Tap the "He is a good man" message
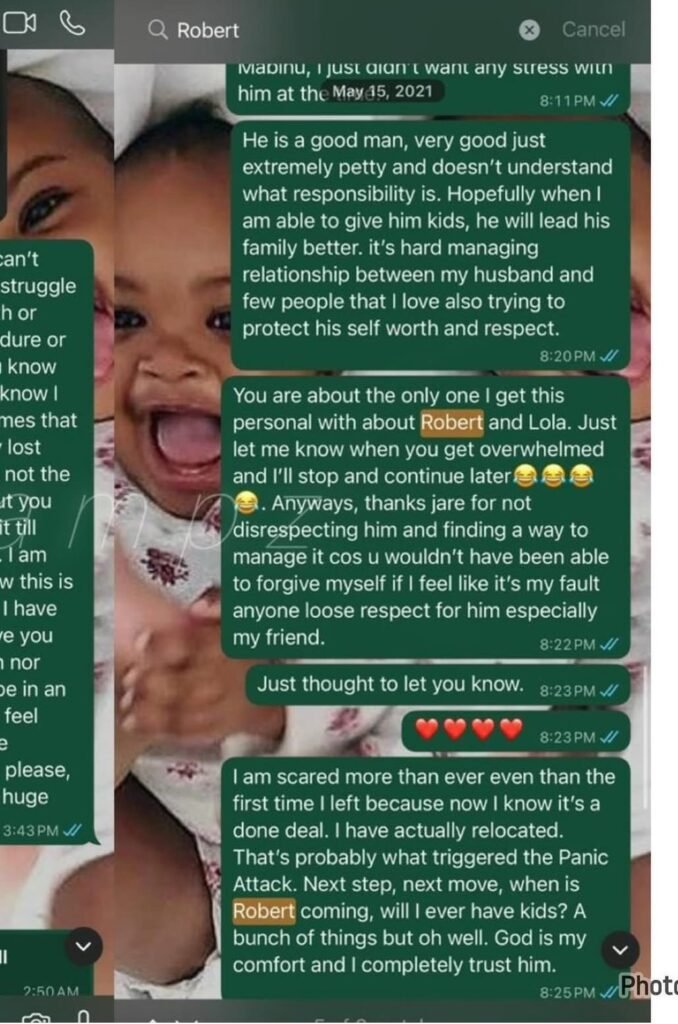The width and height of the screenshot is (678, 1024). (x=430, y=246)
